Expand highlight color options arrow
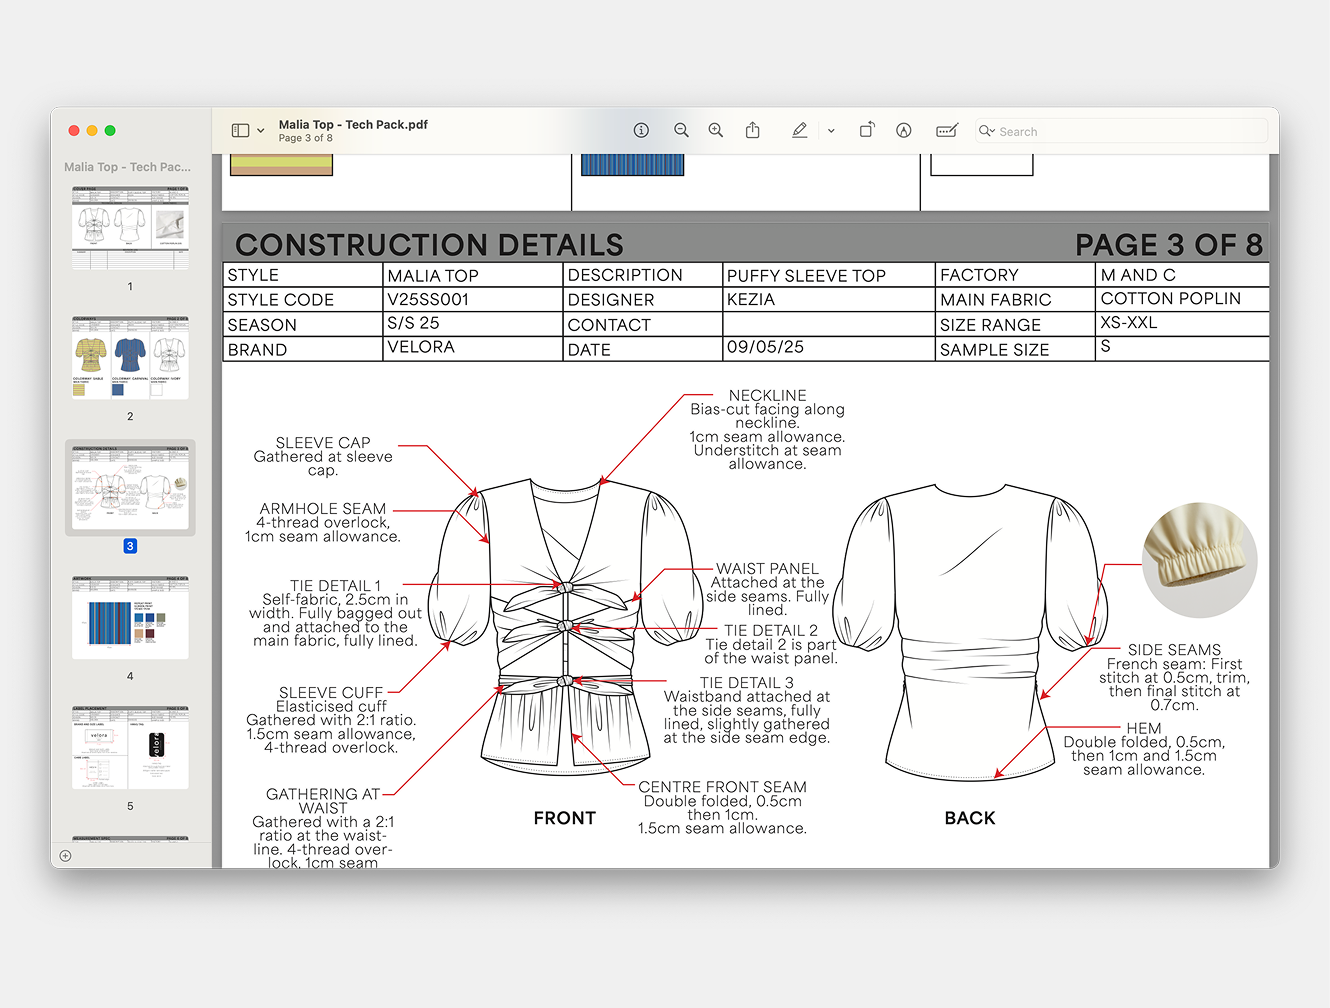This screenshot has width=1330, height=1008. (x=831, y=131)
